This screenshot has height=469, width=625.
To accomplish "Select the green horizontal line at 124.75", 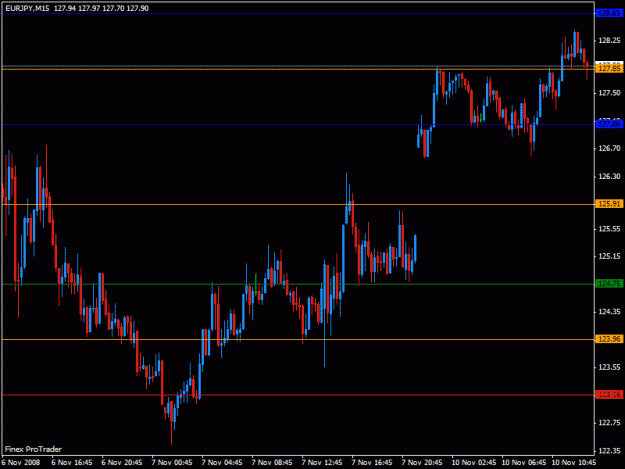I will (x=298, y=284).
